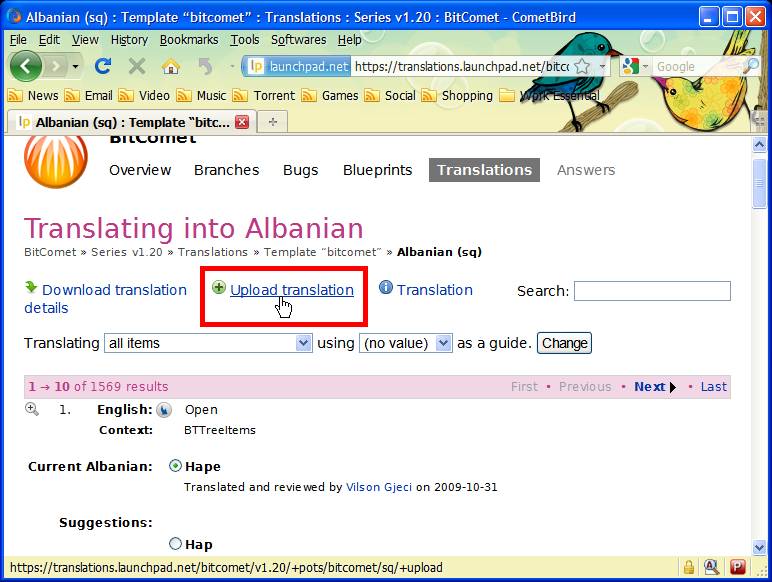Open the History menu
The image size is (772, 582).
tap(129, 39)
